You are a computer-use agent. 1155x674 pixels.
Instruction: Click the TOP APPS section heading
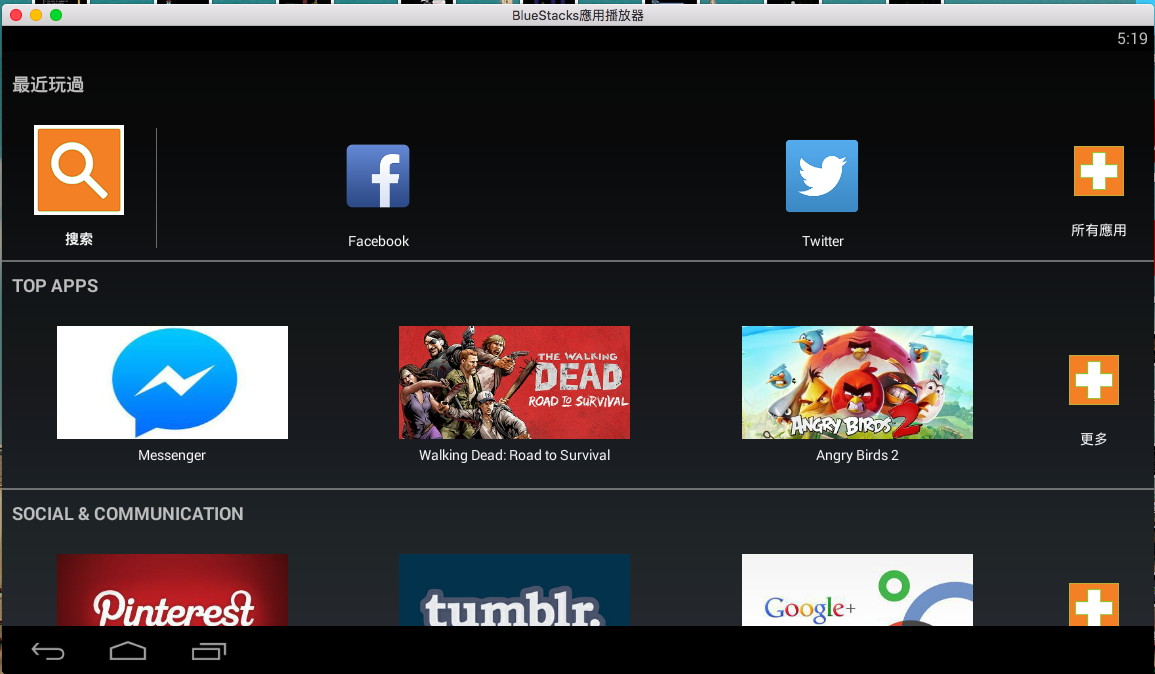[x=55, y=286]
